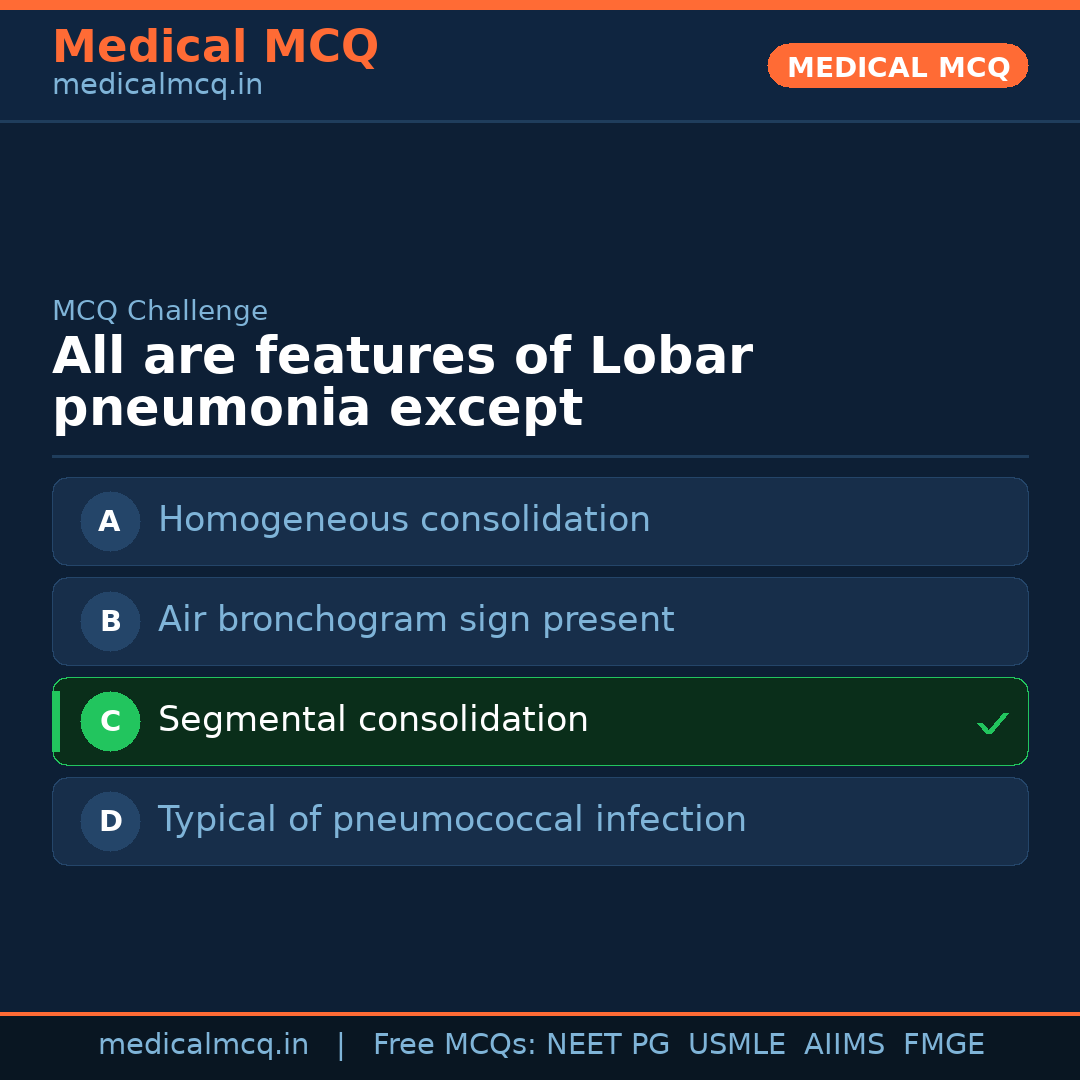The width and height of the screenshot is (1080, 1080).
Task: Select the Homogeneous consolidation answer
Action: 404,520
